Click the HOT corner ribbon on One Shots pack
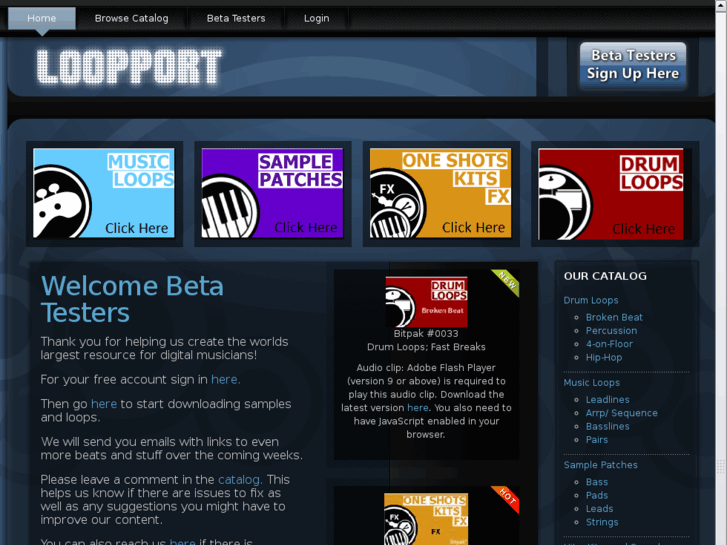This screenshot has width=727, height=545. pyautogui.click(x=506, y=499)
